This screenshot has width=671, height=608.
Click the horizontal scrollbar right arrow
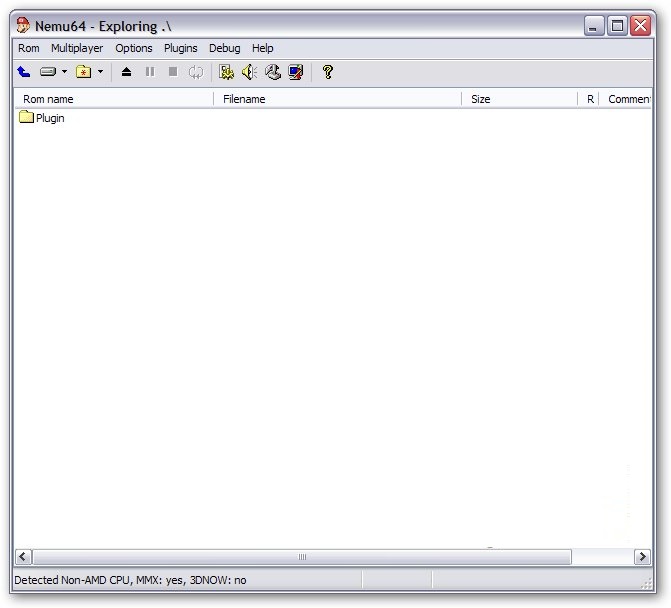[642, 557]
